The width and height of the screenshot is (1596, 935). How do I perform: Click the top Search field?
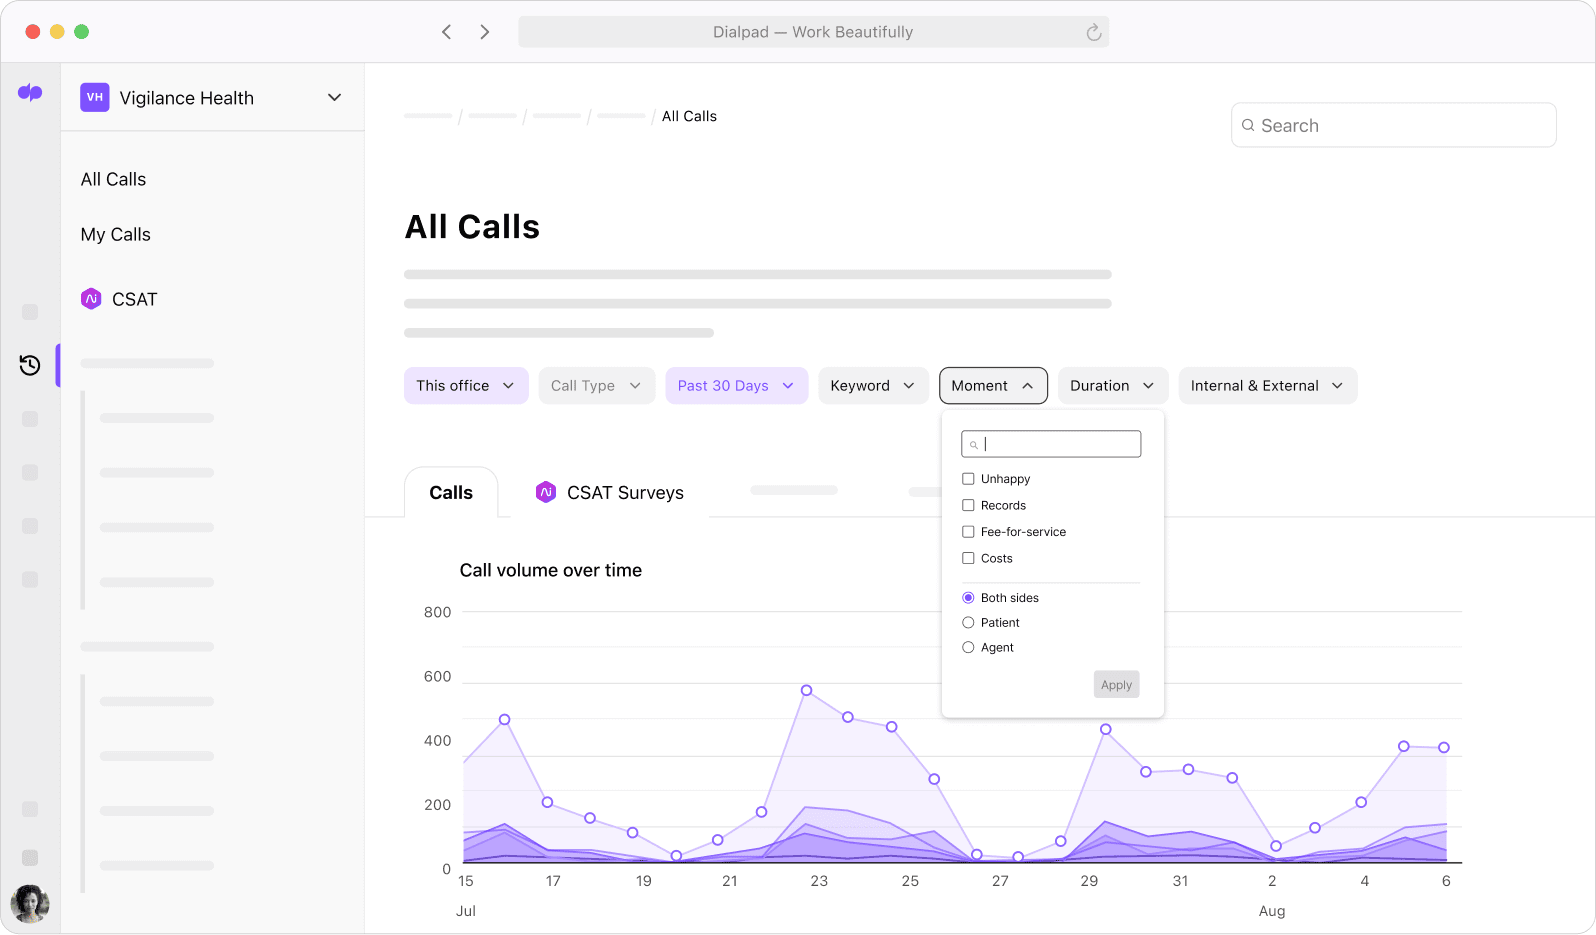(1394, 125)
